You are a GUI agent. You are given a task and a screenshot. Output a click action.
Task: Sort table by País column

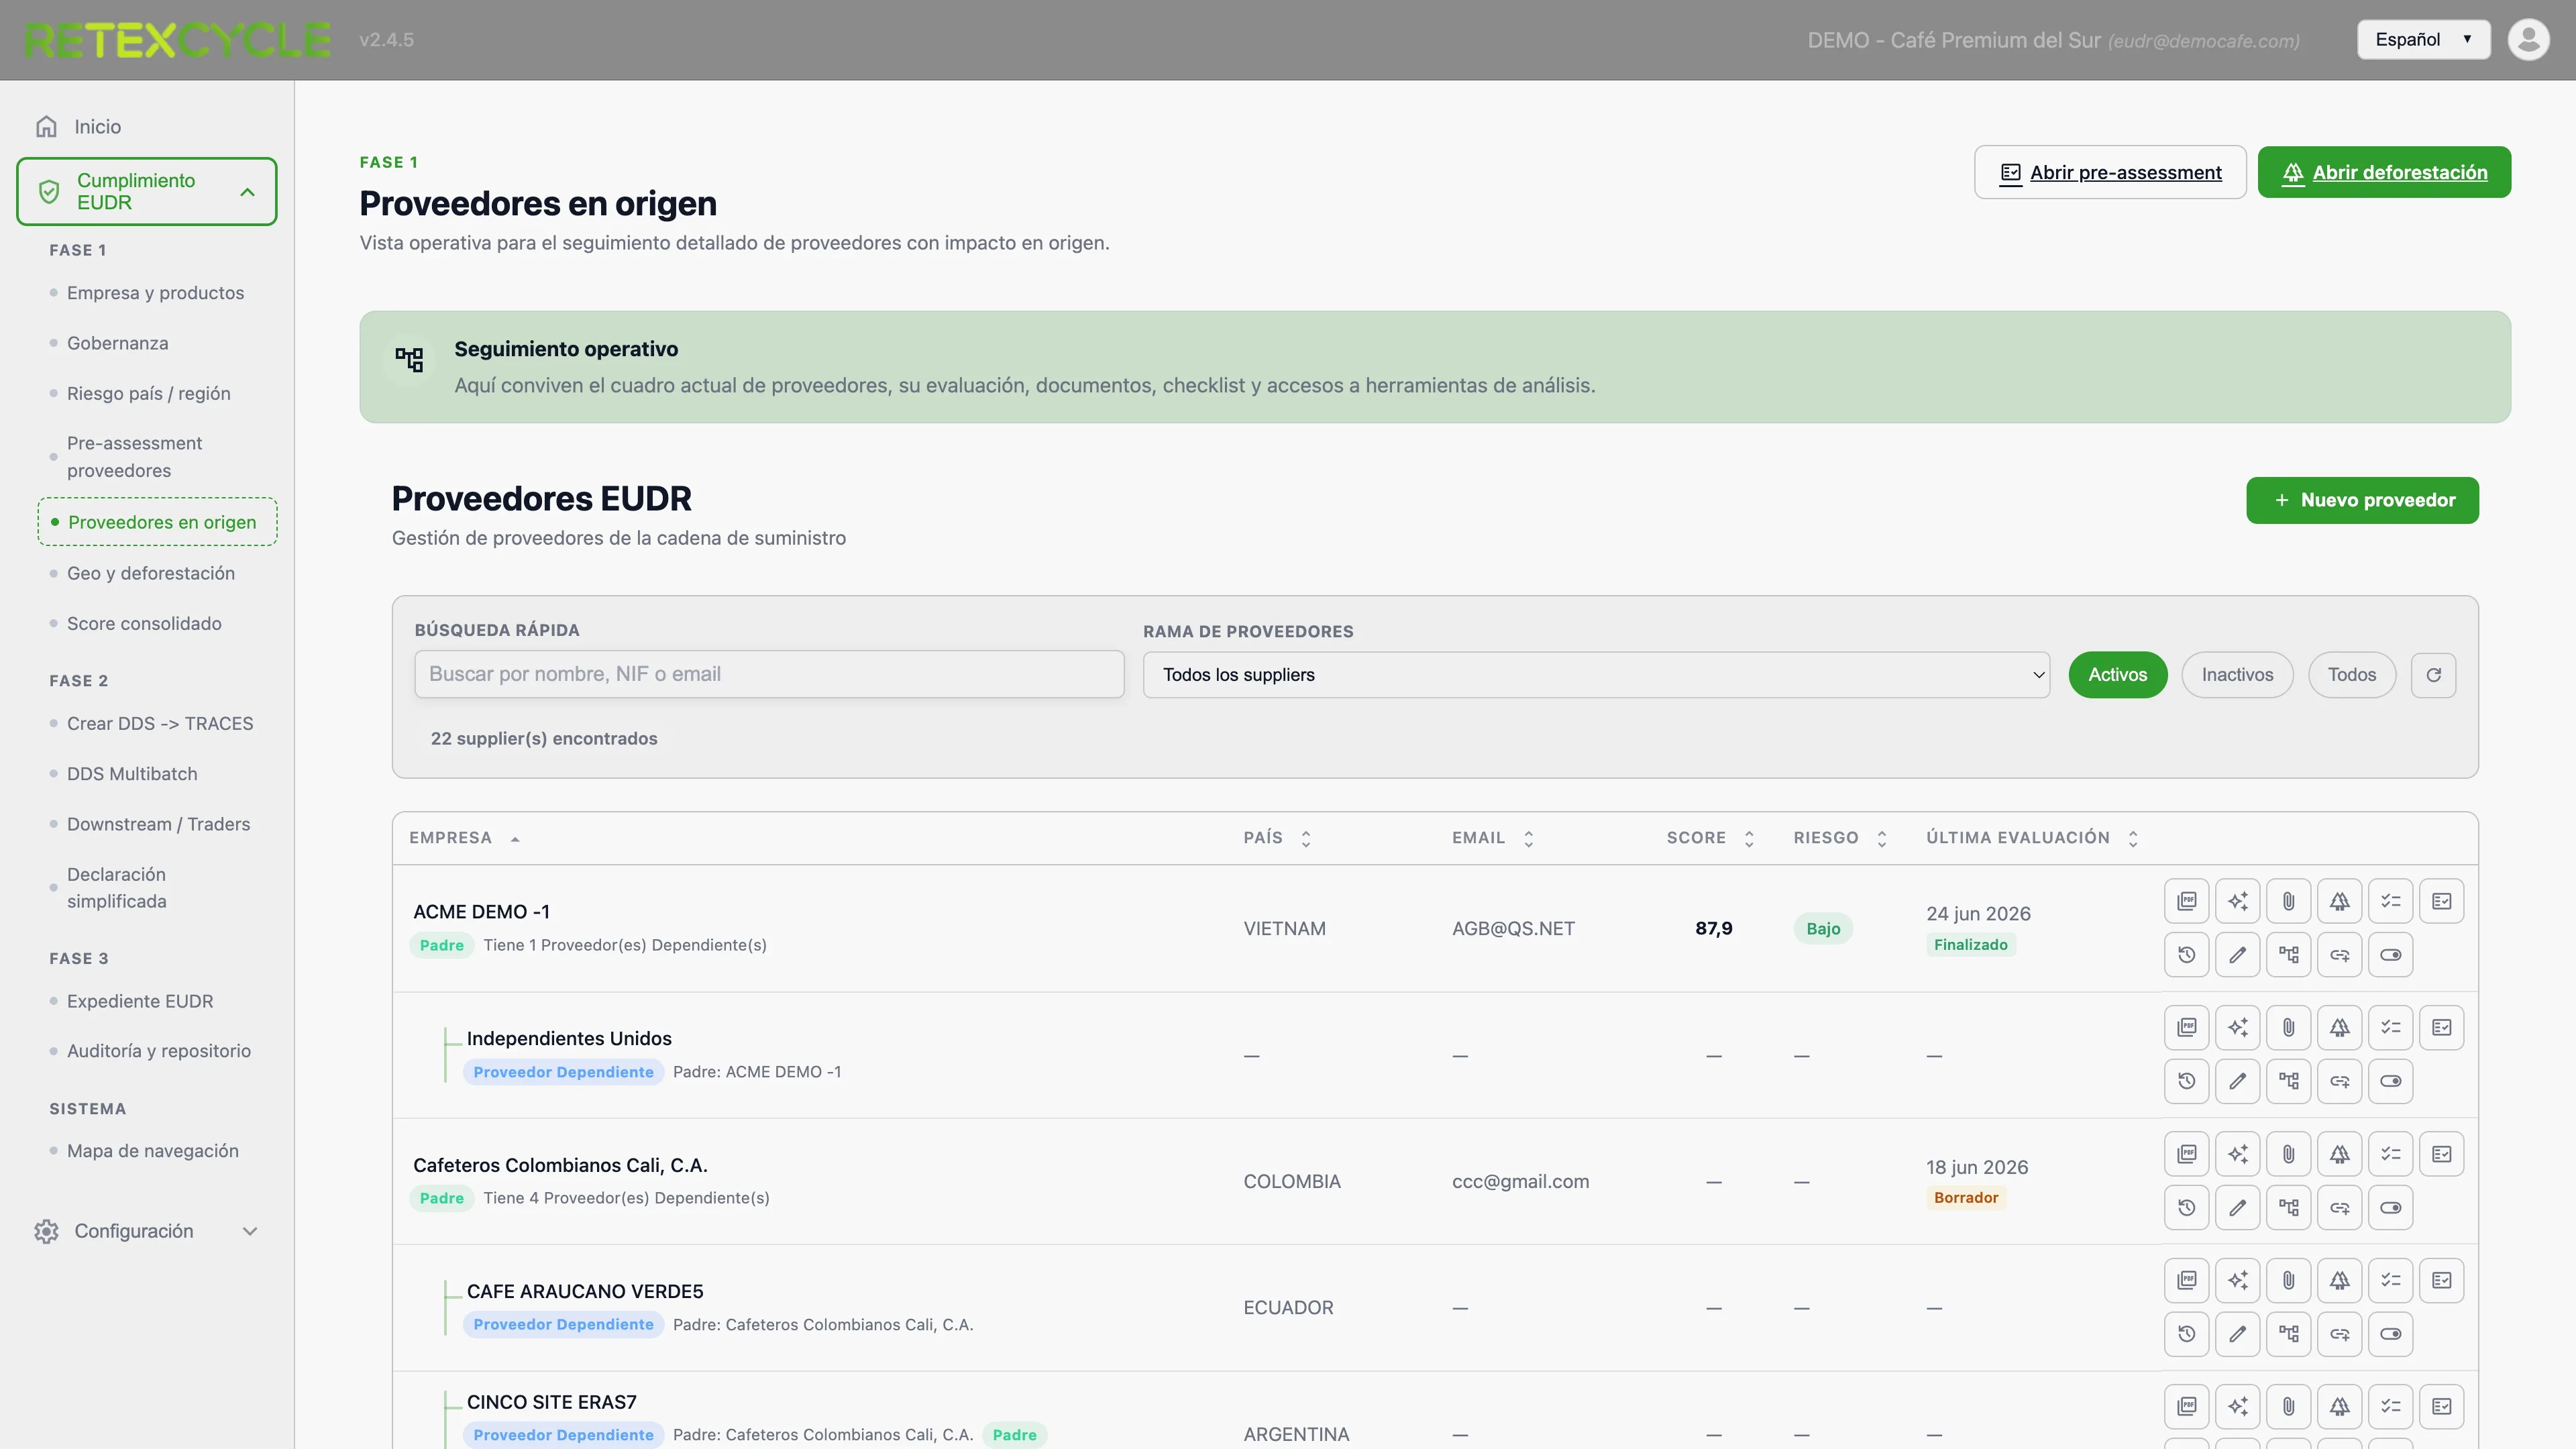pyautogui.click(x=1277, y=838)
